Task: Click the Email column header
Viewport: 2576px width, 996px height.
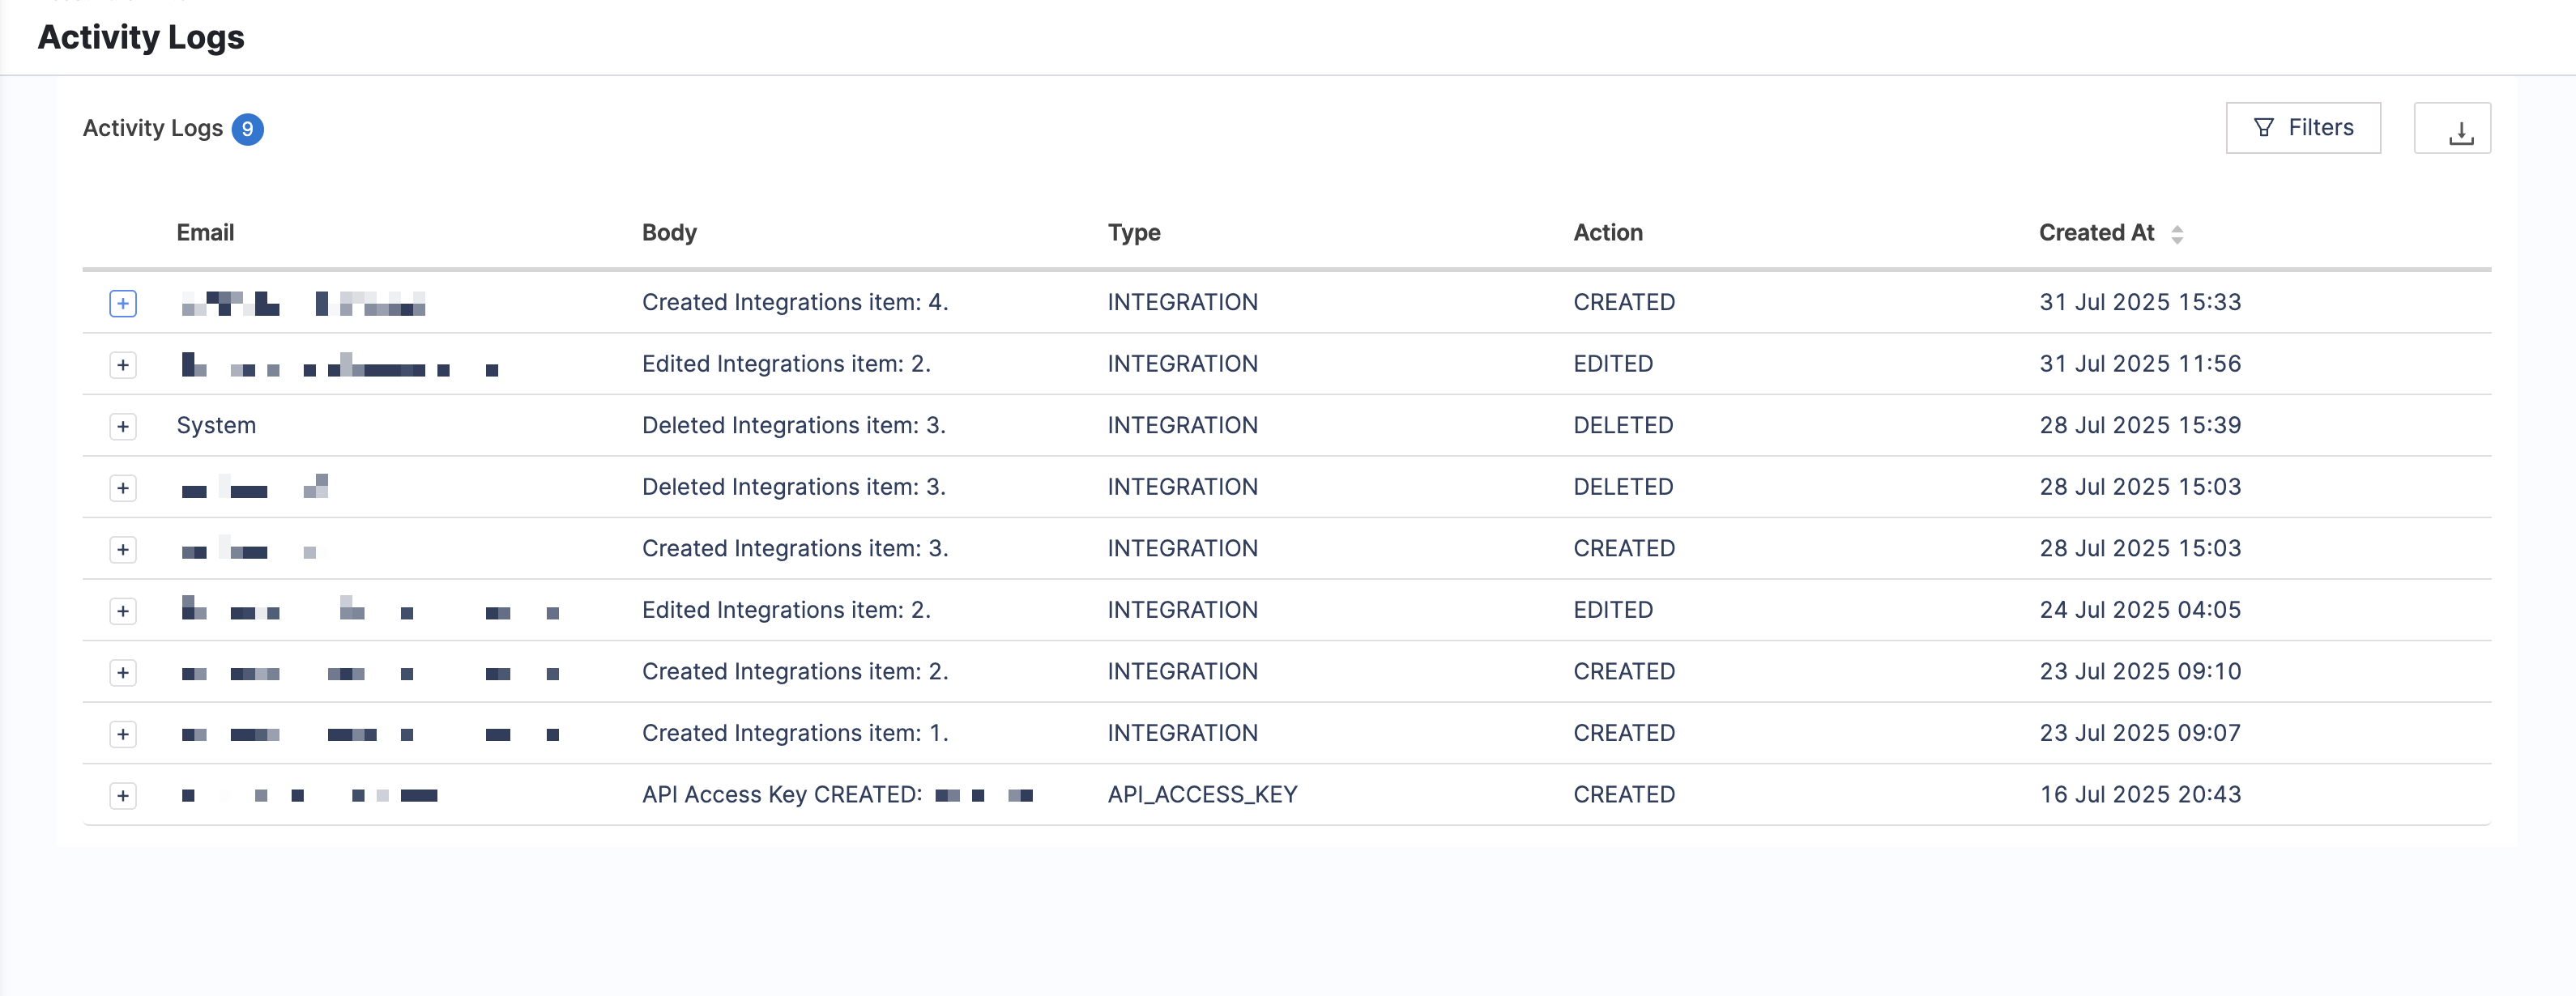Action: (205, 233)
